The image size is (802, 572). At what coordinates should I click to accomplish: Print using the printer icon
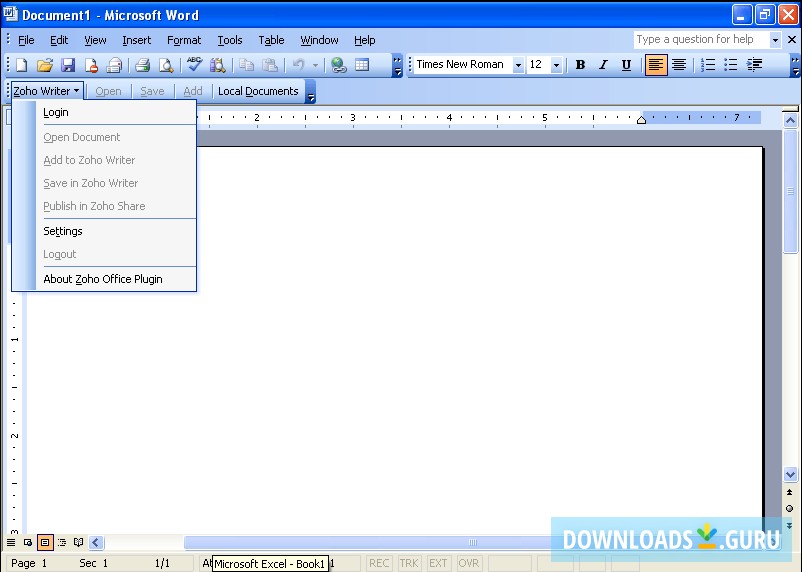[143, 65]
